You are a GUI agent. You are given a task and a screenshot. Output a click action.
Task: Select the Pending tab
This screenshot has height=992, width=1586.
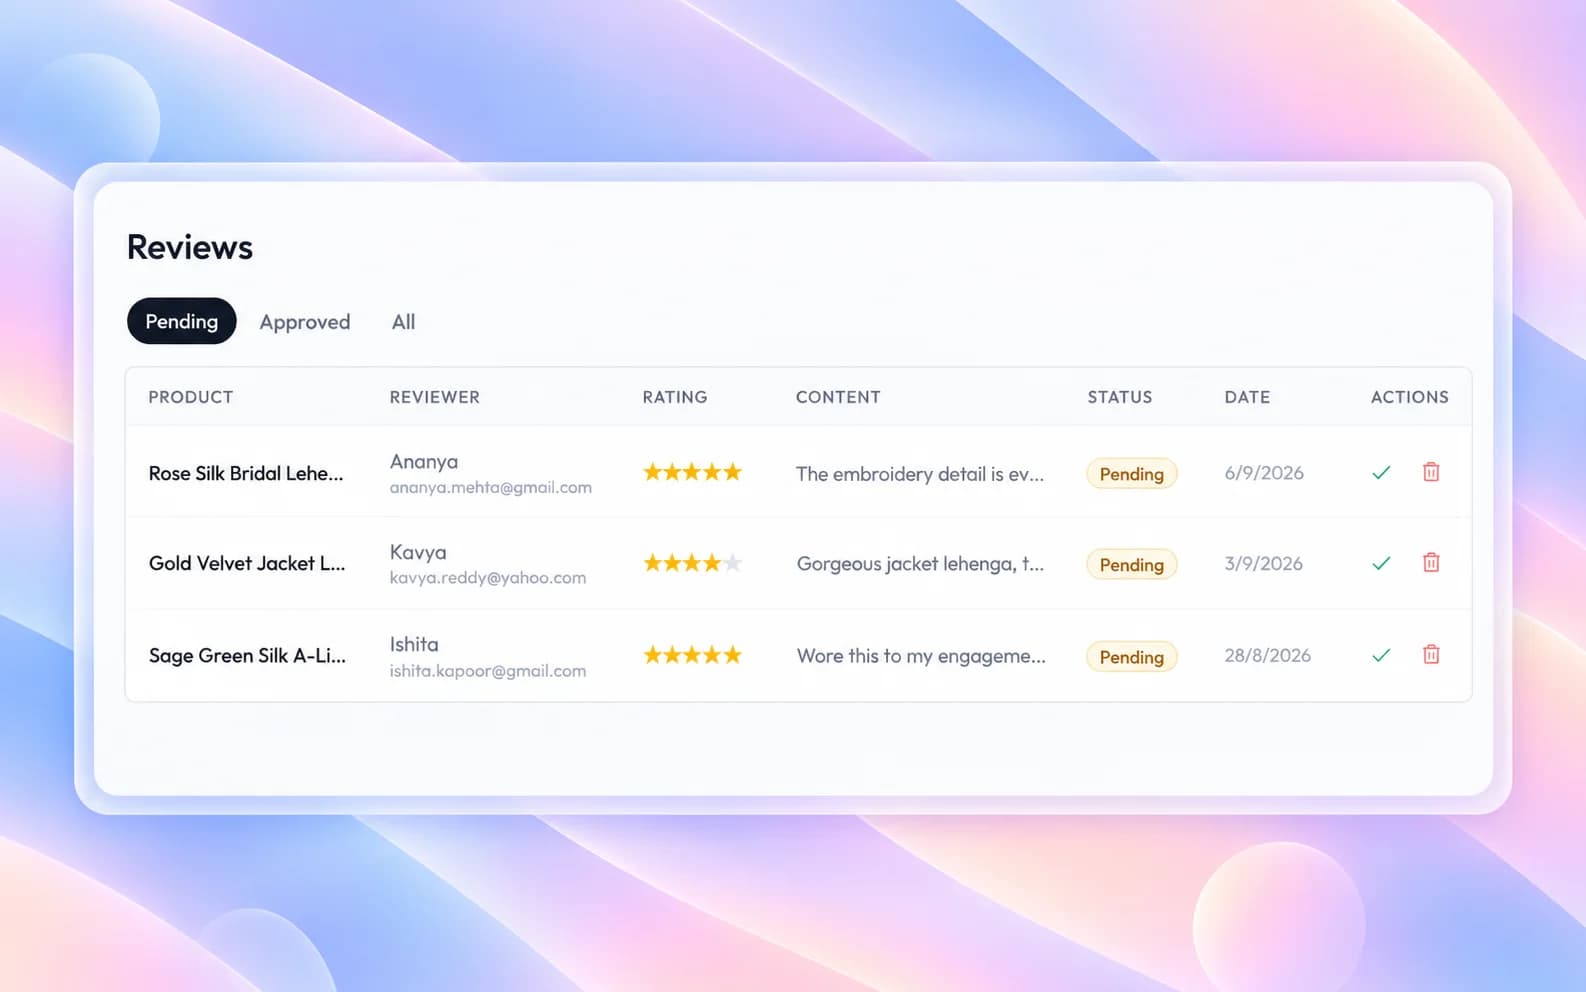click(x=182, y=321)
